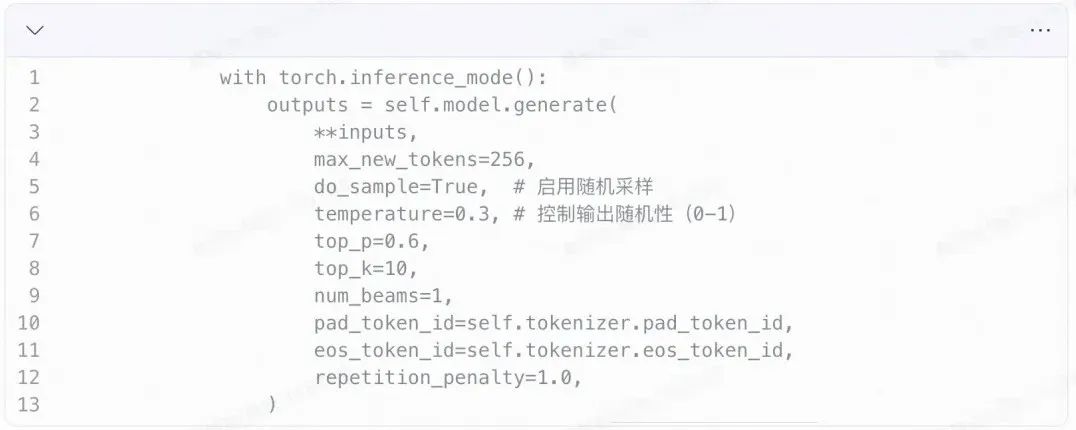
Task: Click the repetition_penalty=1.0 line
Action: point(447,378)
